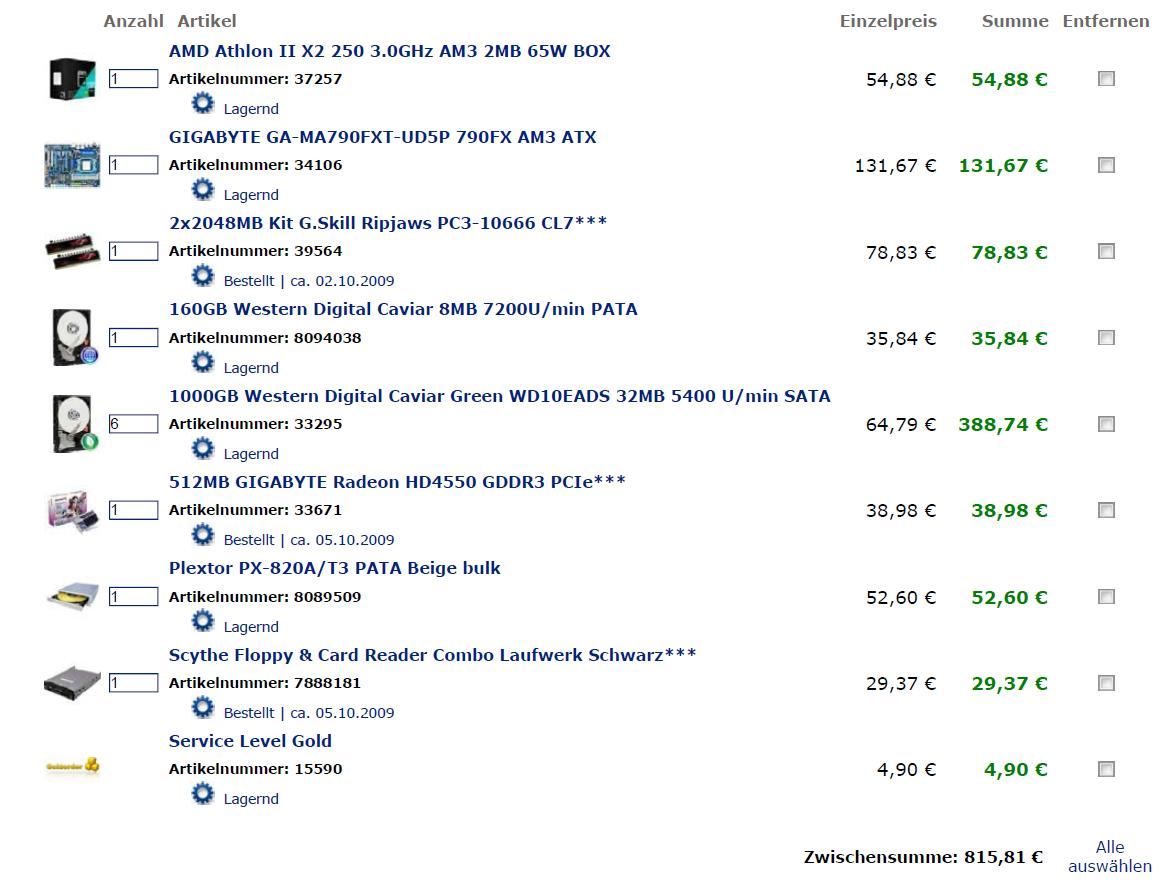Click quantity field for Plextor PX-820A drive
The width and height of the screenshot is (1172, 889).
[x=133, y=597]
